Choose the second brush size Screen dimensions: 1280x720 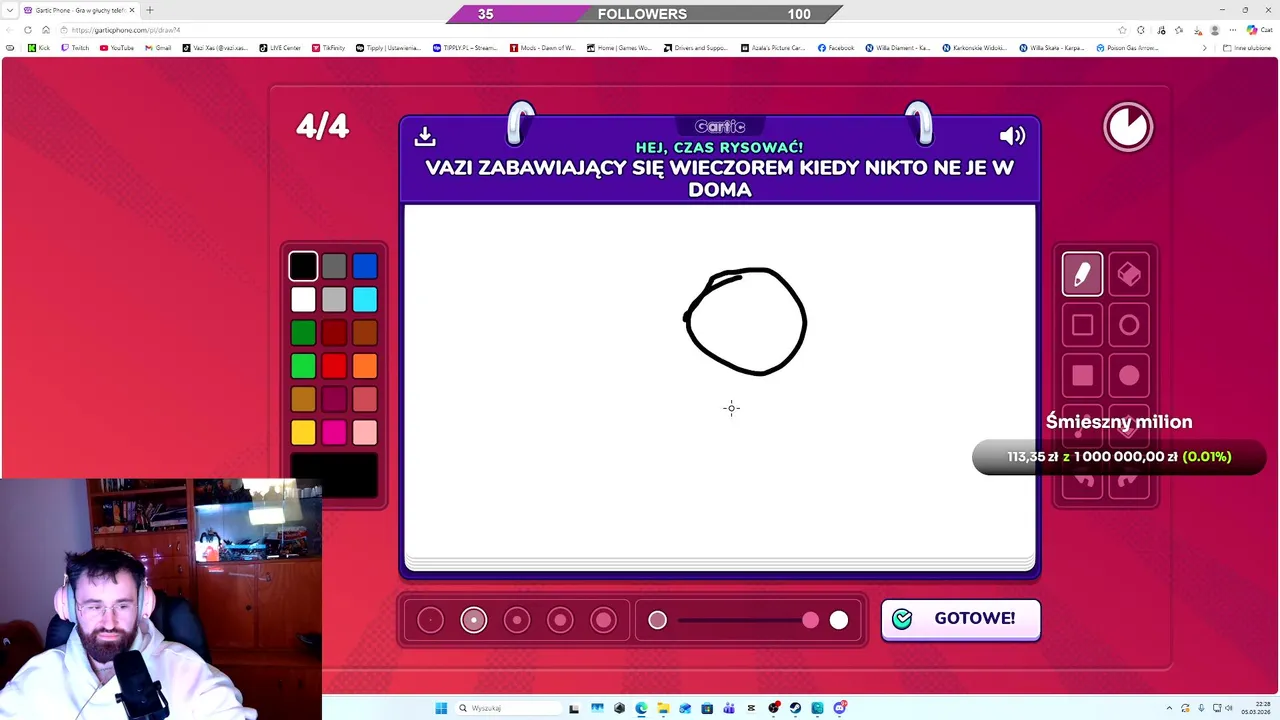click(474, 620)
